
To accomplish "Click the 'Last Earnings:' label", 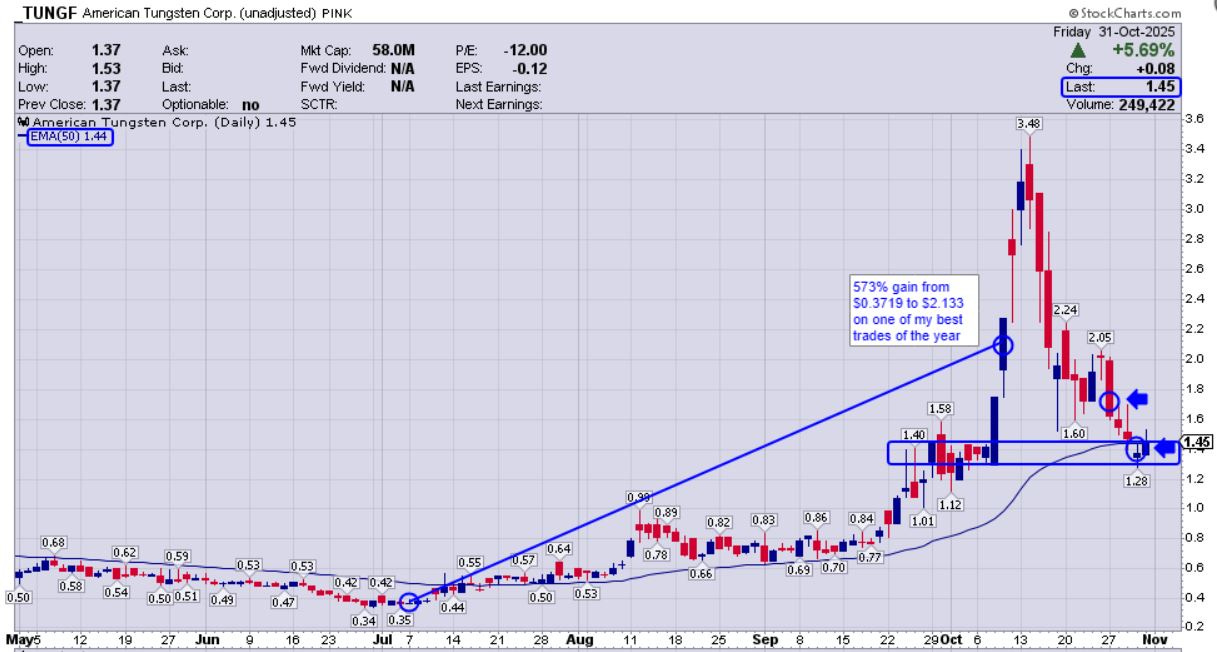I will click(497, 86).
